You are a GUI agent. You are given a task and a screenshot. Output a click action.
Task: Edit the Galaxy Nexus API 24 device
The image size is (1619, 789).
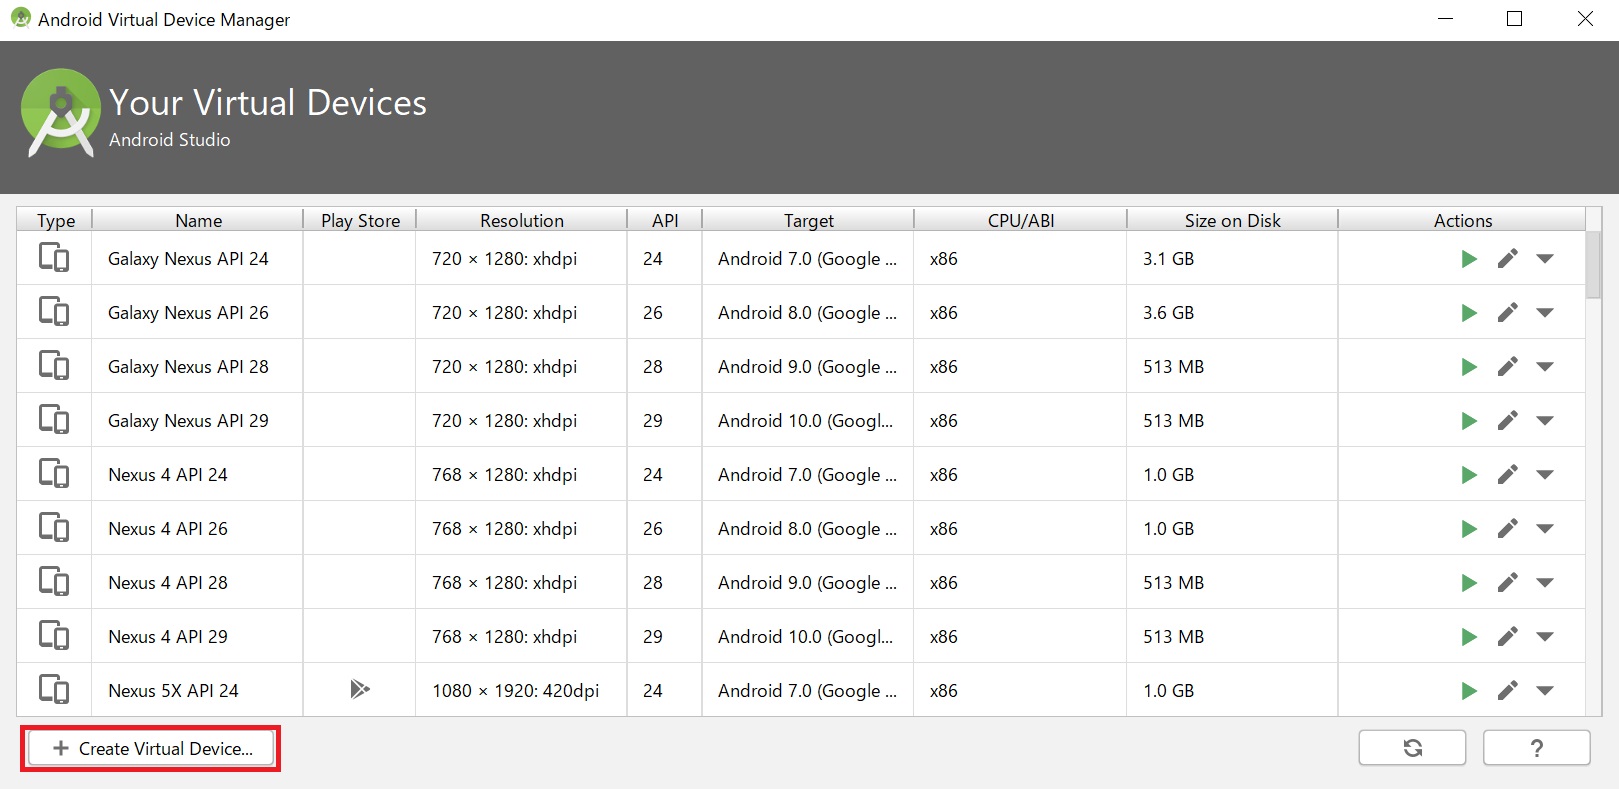[1507, 259]
